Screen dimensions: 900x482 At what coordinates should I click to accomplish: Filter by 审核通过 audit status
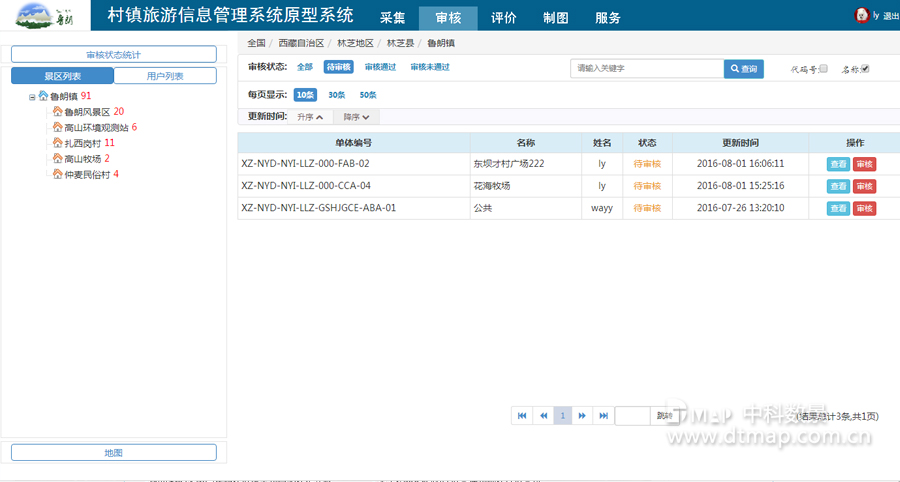pyautogui.click(x=379, y=67)
